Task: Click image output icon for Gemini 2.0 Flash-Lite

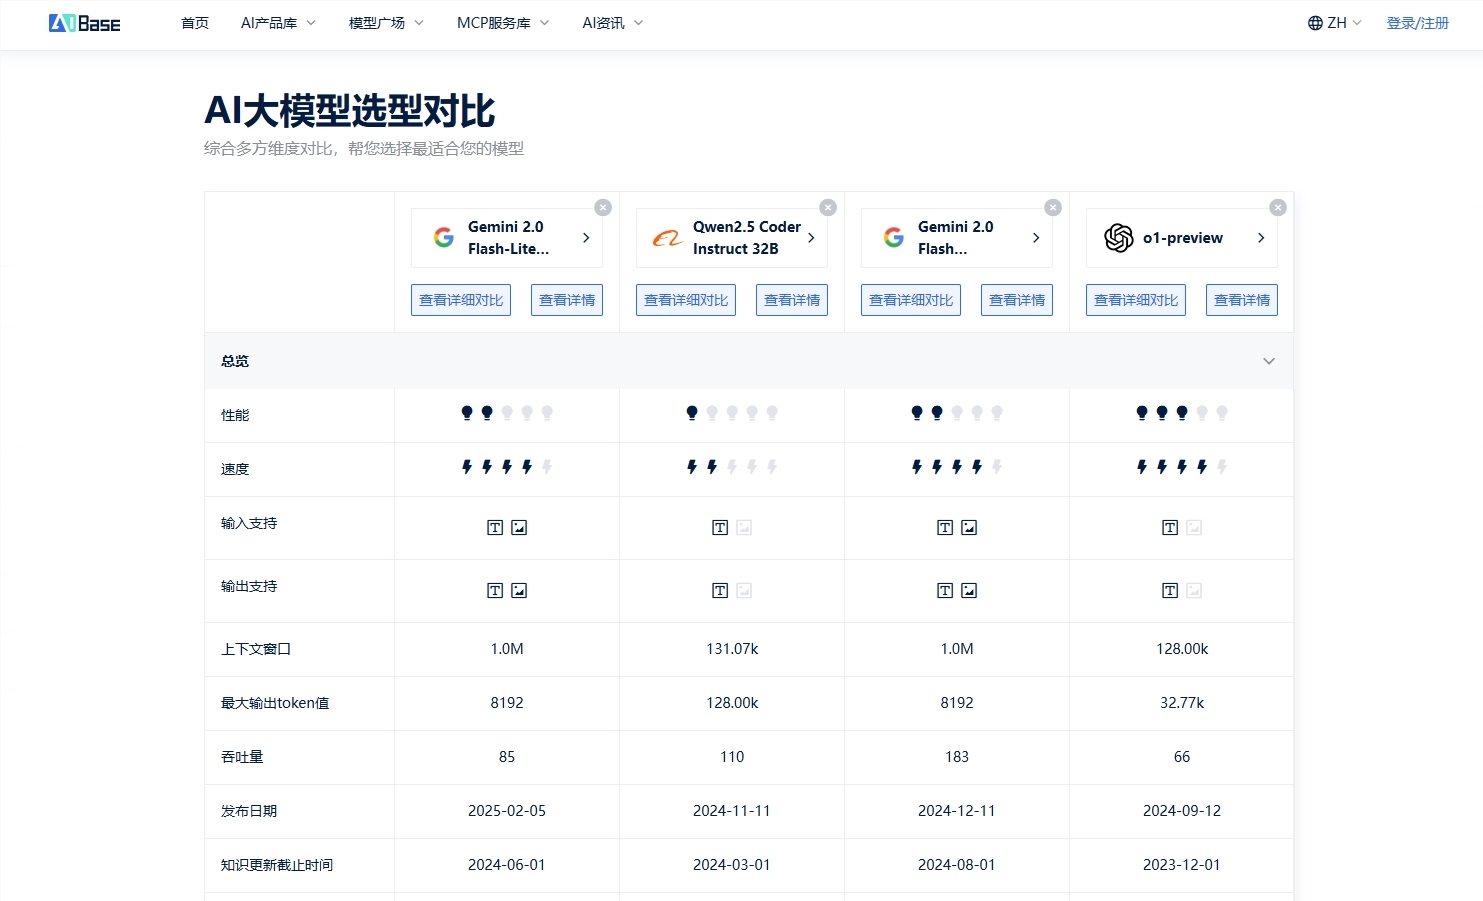Action: click(519, 591)
